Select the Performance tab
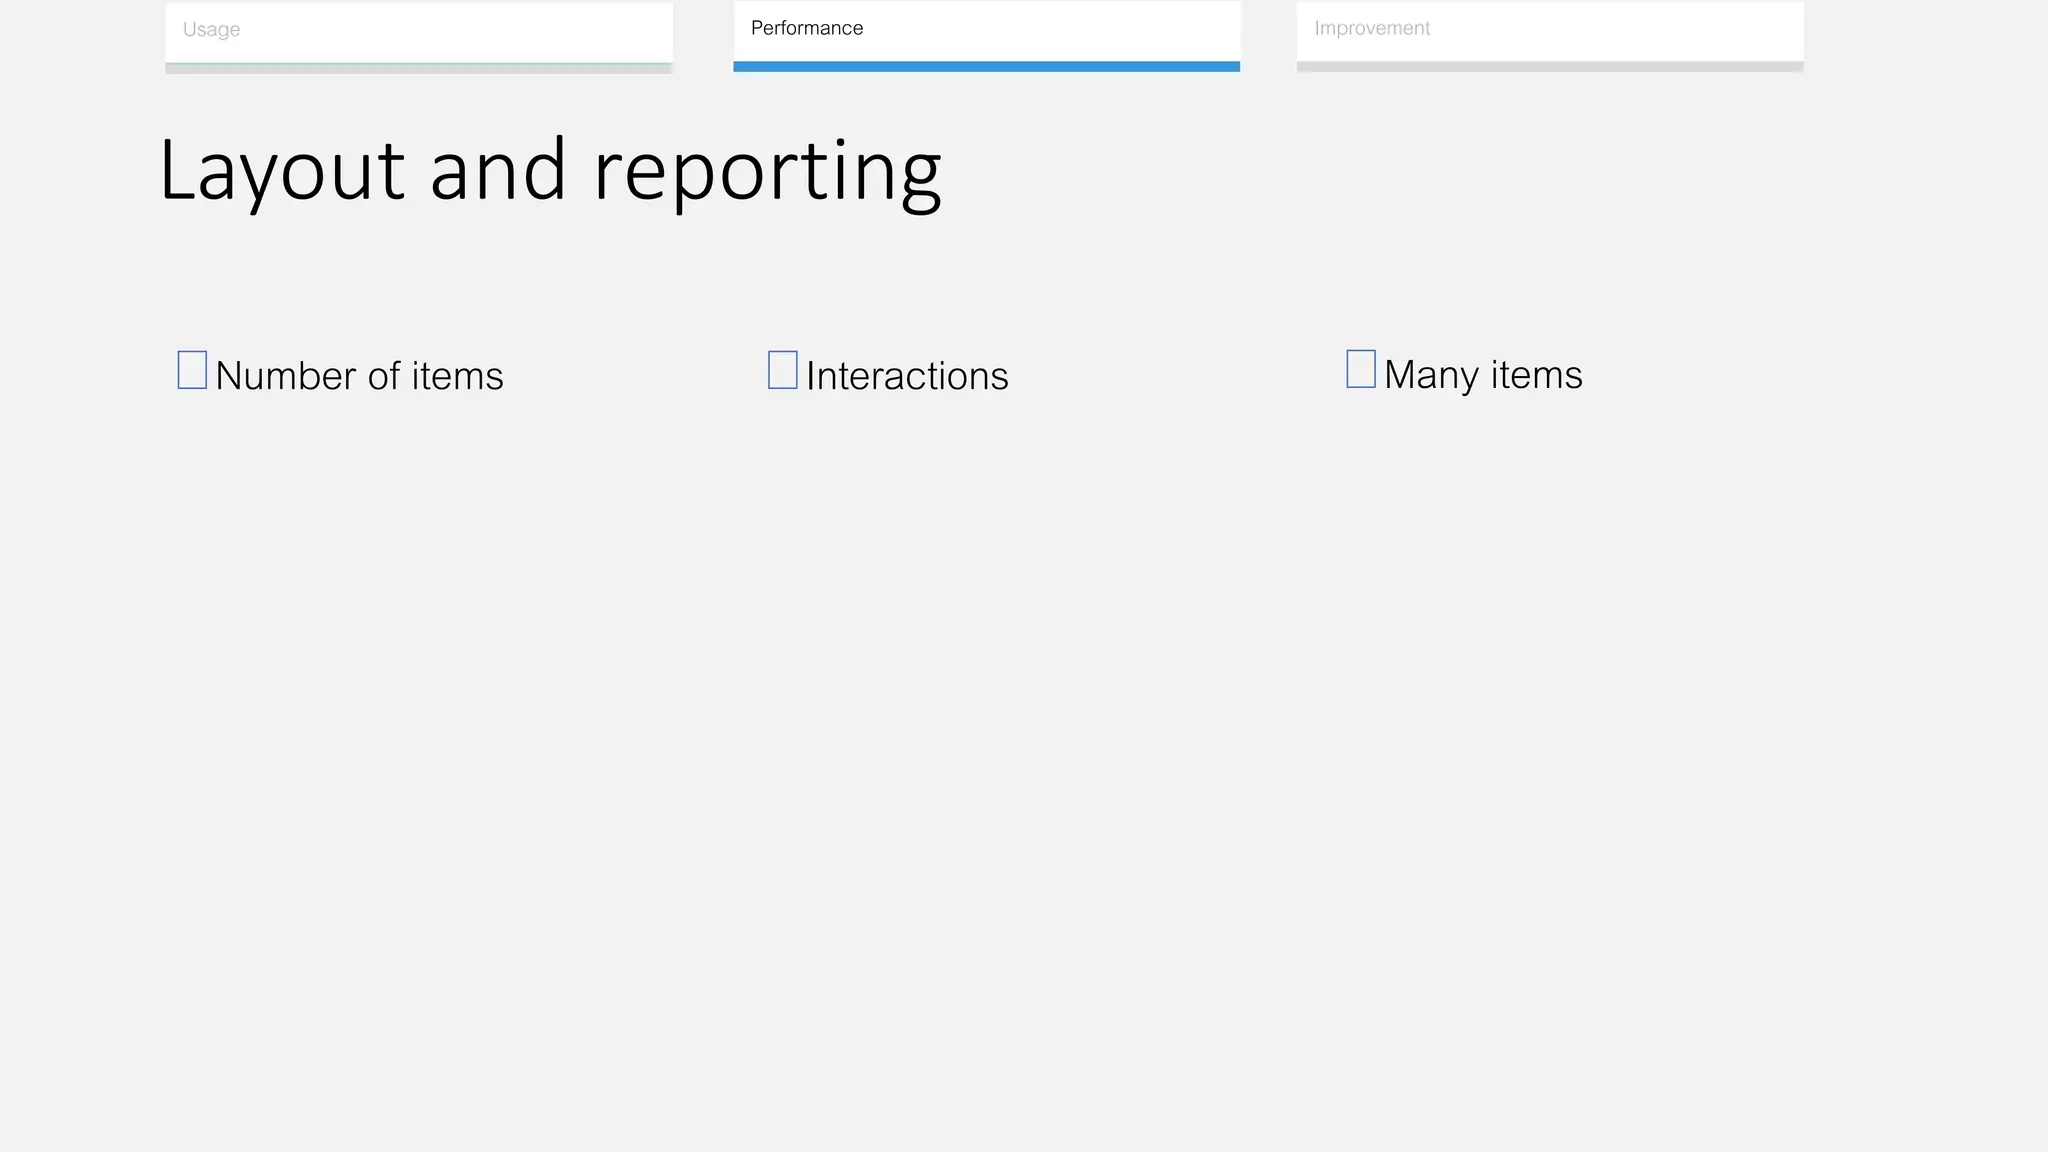The width and height of the screenshot is (2048, 1152). pyautogui.click(x=987, y=35)
